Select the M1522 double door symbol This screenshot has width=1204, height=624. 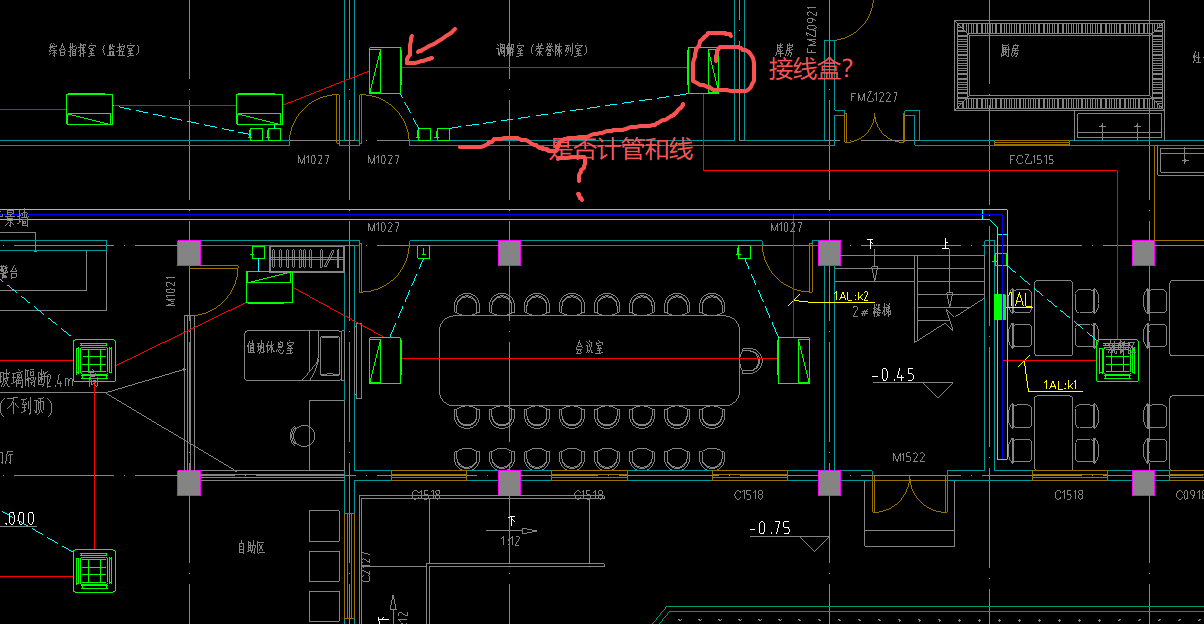coord(909,495)
